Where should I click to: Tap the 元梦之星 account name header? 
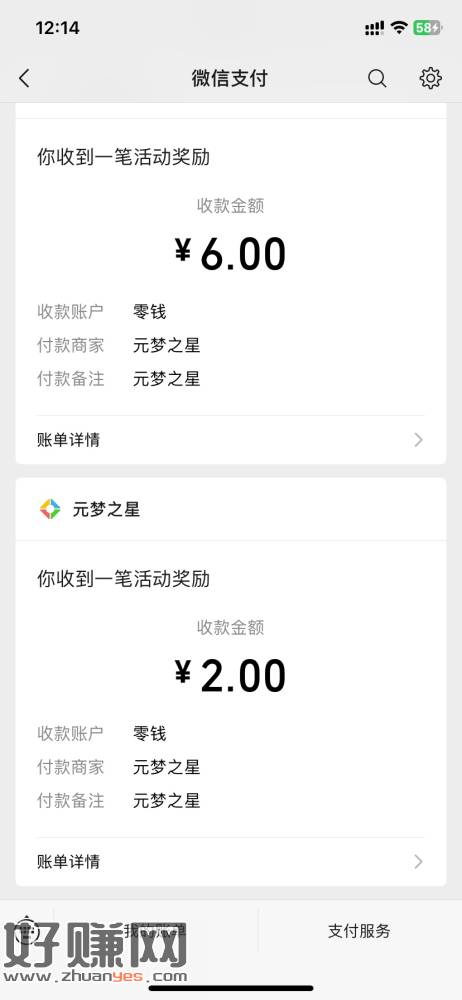tap(106, 510)
